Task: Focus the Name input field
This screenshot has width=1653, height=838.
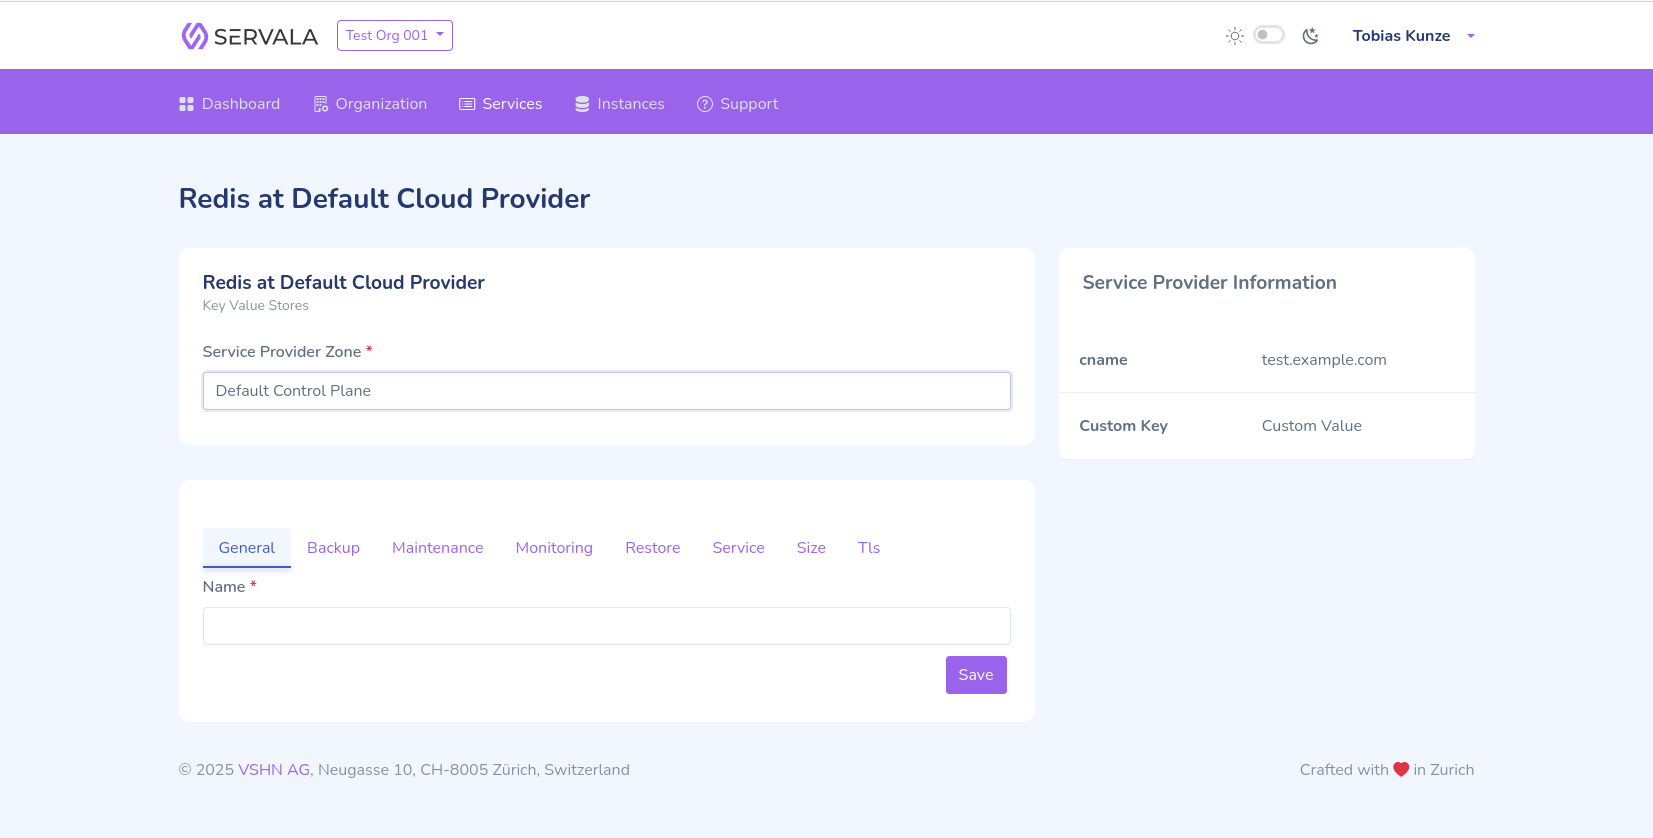Action: (x=606, y=626)
